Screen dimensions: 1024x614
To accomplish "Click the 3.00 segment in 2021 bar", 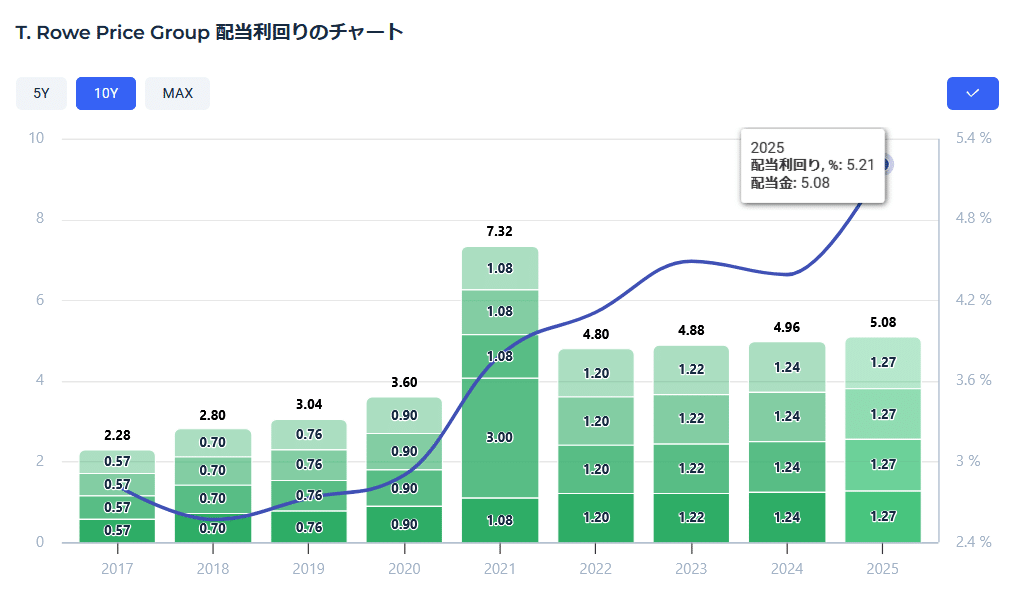I will click(500, 437).
